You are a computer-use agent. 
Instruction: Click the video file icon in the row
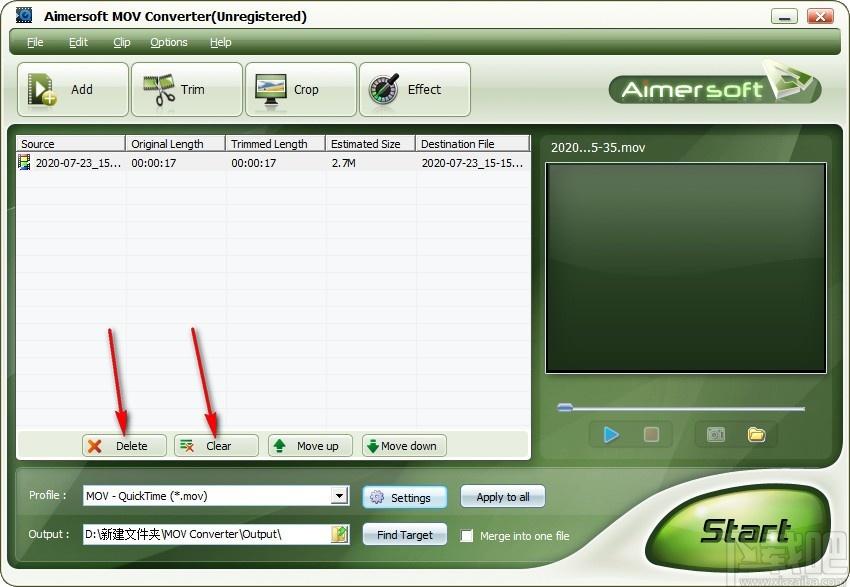pyautogui.click(x=24, y=162)
